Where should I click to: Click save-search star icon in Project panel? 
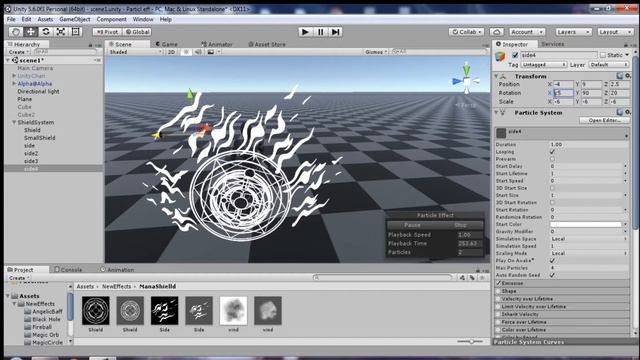click(482, 278)
